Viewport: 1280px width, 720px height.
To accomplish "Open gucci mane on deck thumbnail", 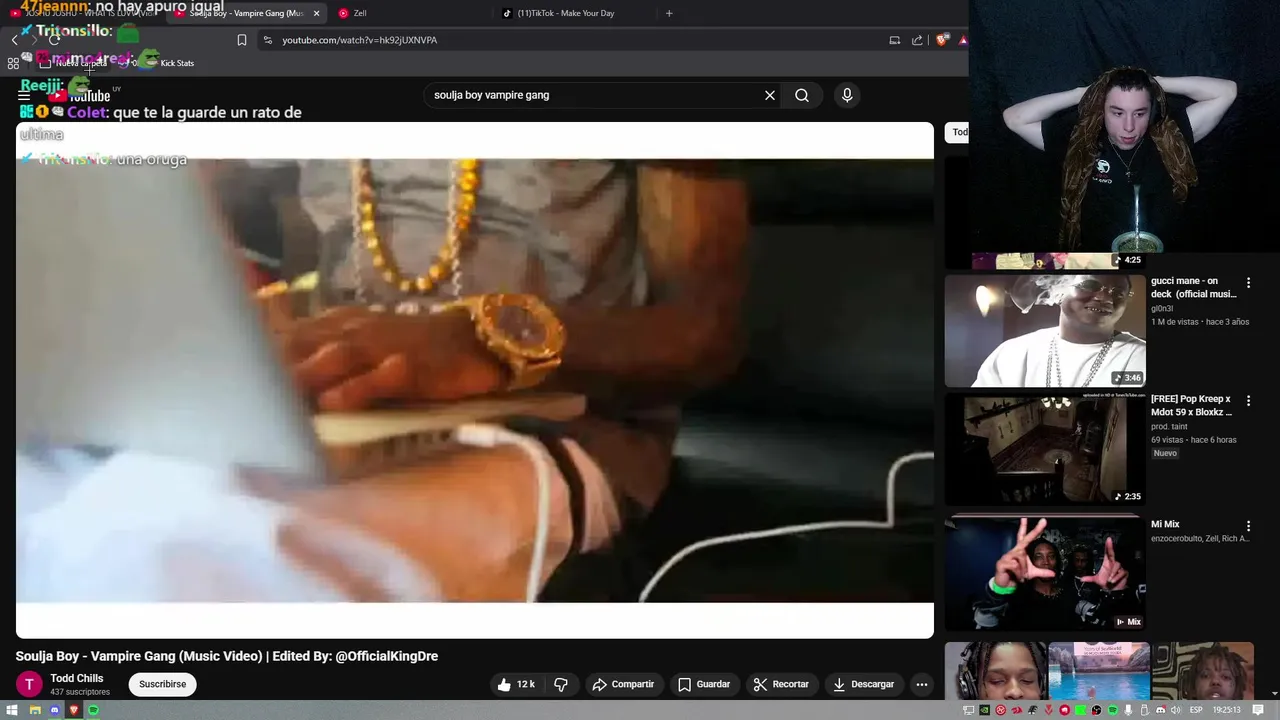I will 1045,331.
